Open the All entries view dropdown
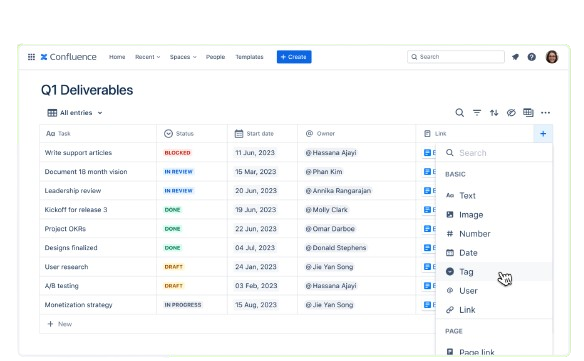The width and height of the screenshot is (584, 361). 74,113
